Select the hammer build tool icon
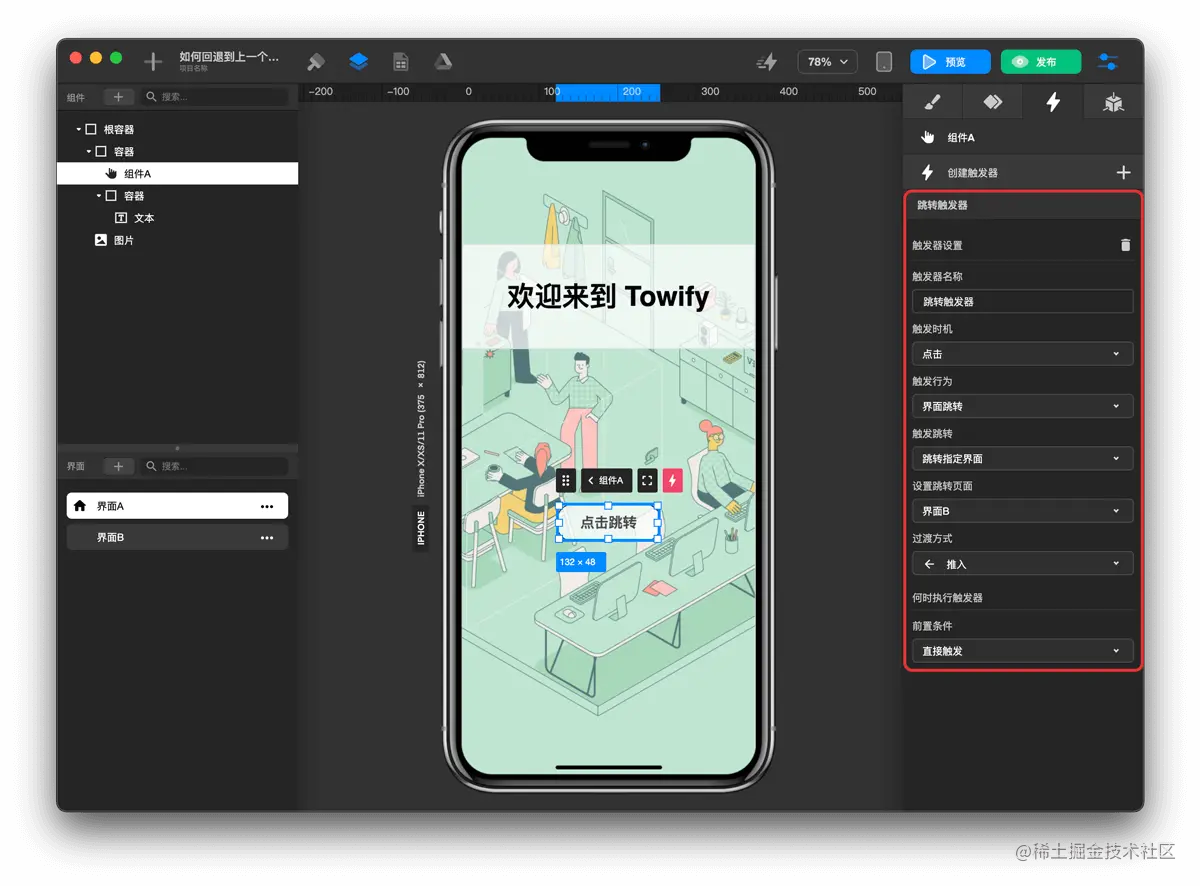The image size is (1200, 886). (316, 62)
